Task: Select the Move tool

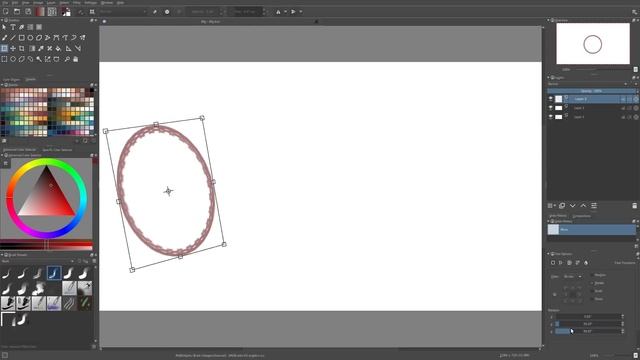Action: (x=13, y=48)
